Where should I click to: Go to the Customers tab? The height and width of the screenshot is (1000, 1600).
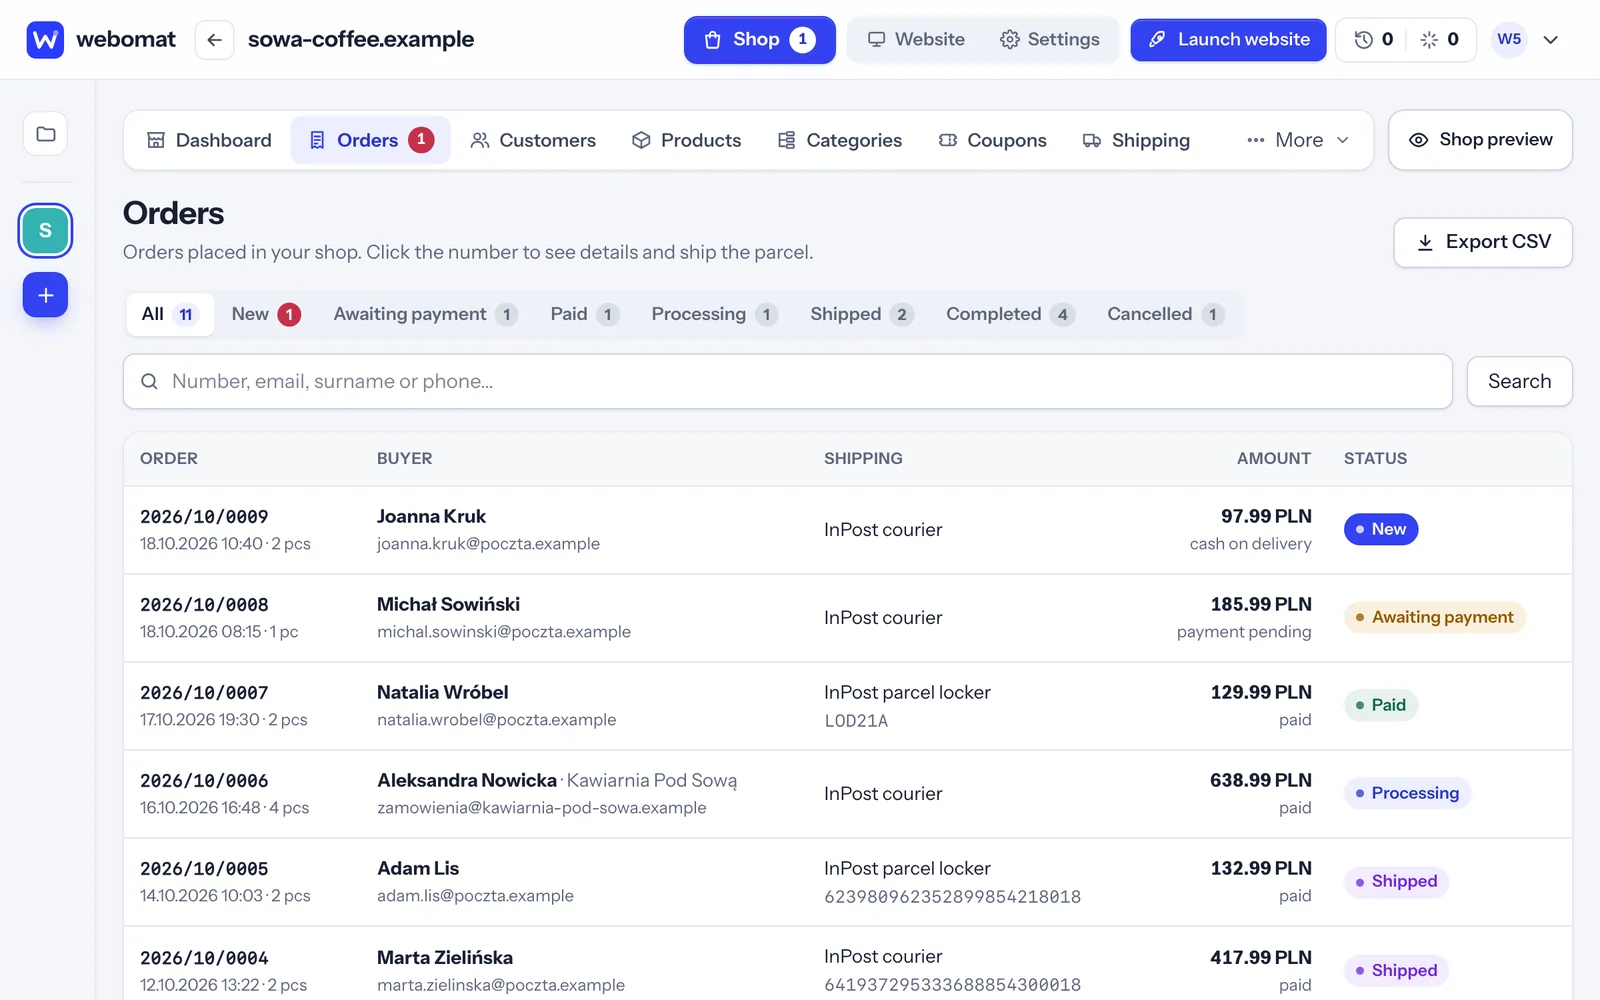coord(533,141)
